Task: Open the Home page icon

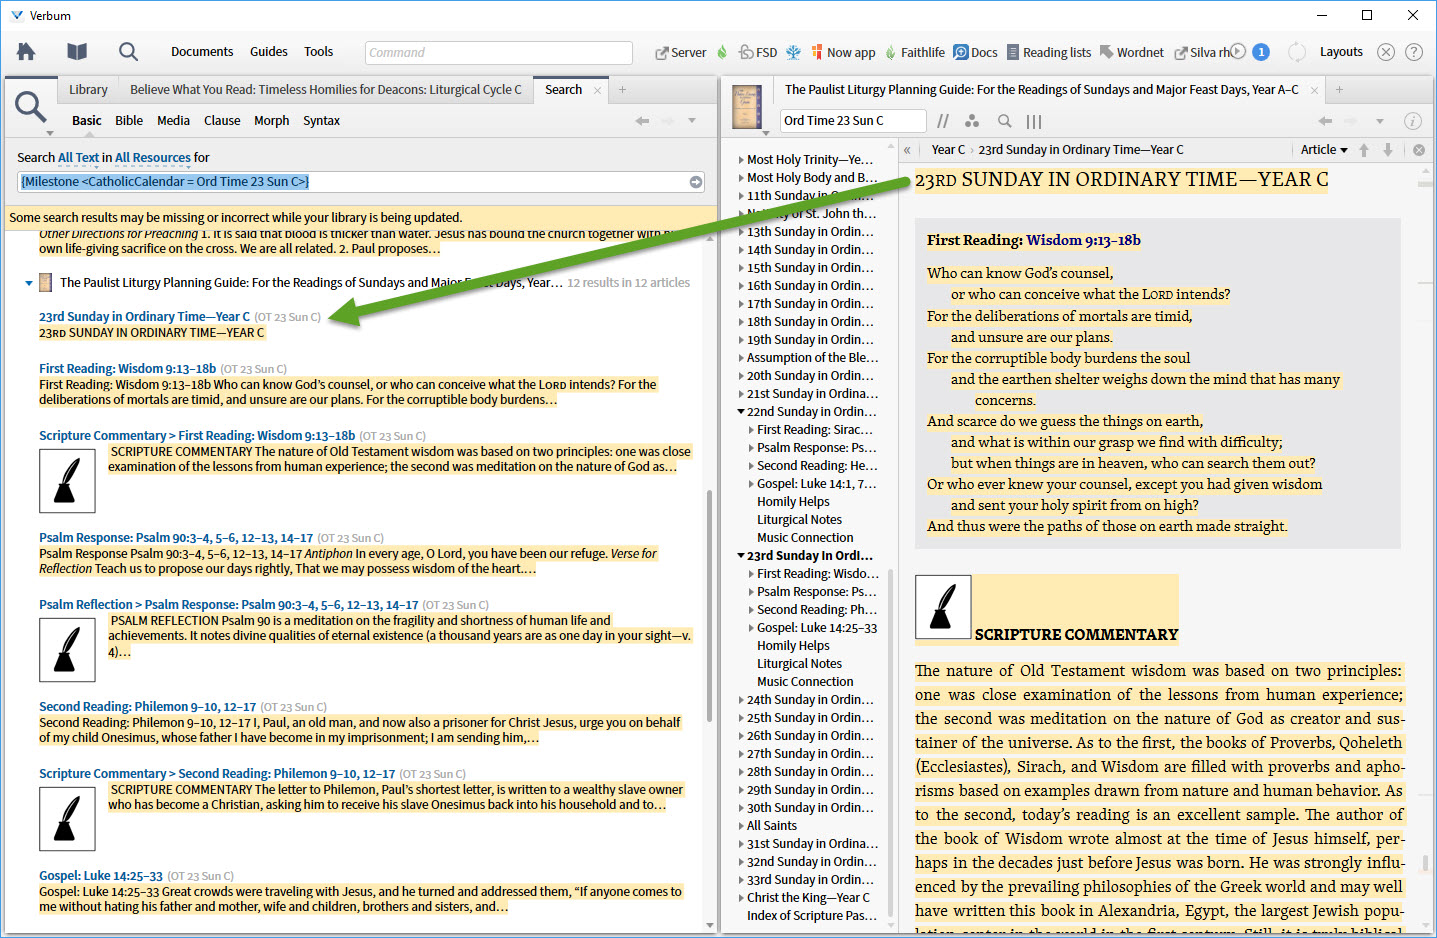Action: click(26, 52)
